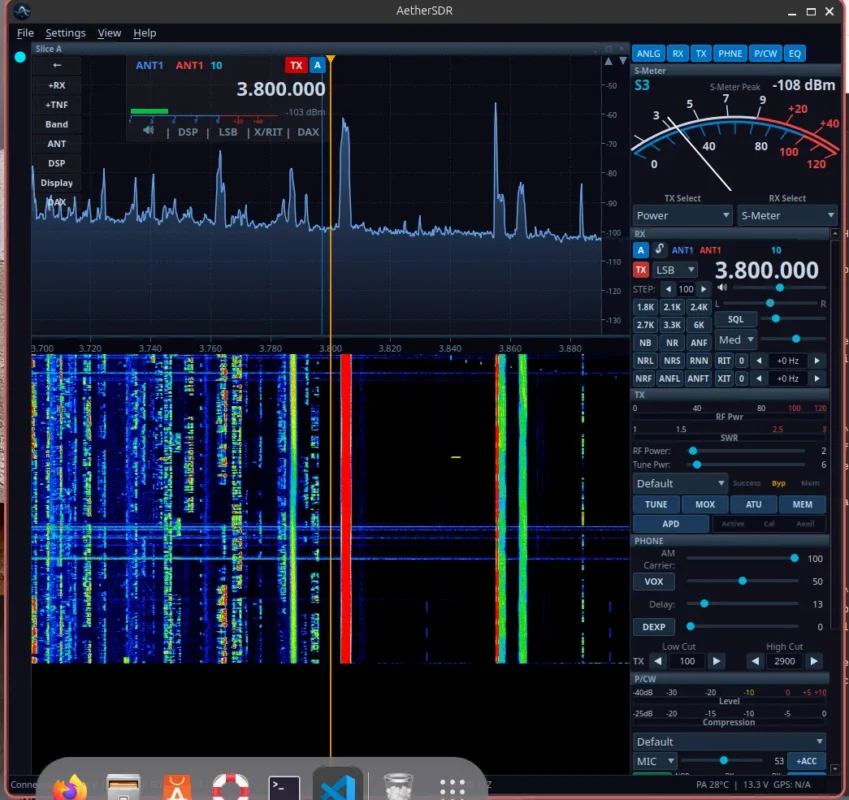
Task: Decrease XIT offset with left arrow
Action: tap(759, 378)
